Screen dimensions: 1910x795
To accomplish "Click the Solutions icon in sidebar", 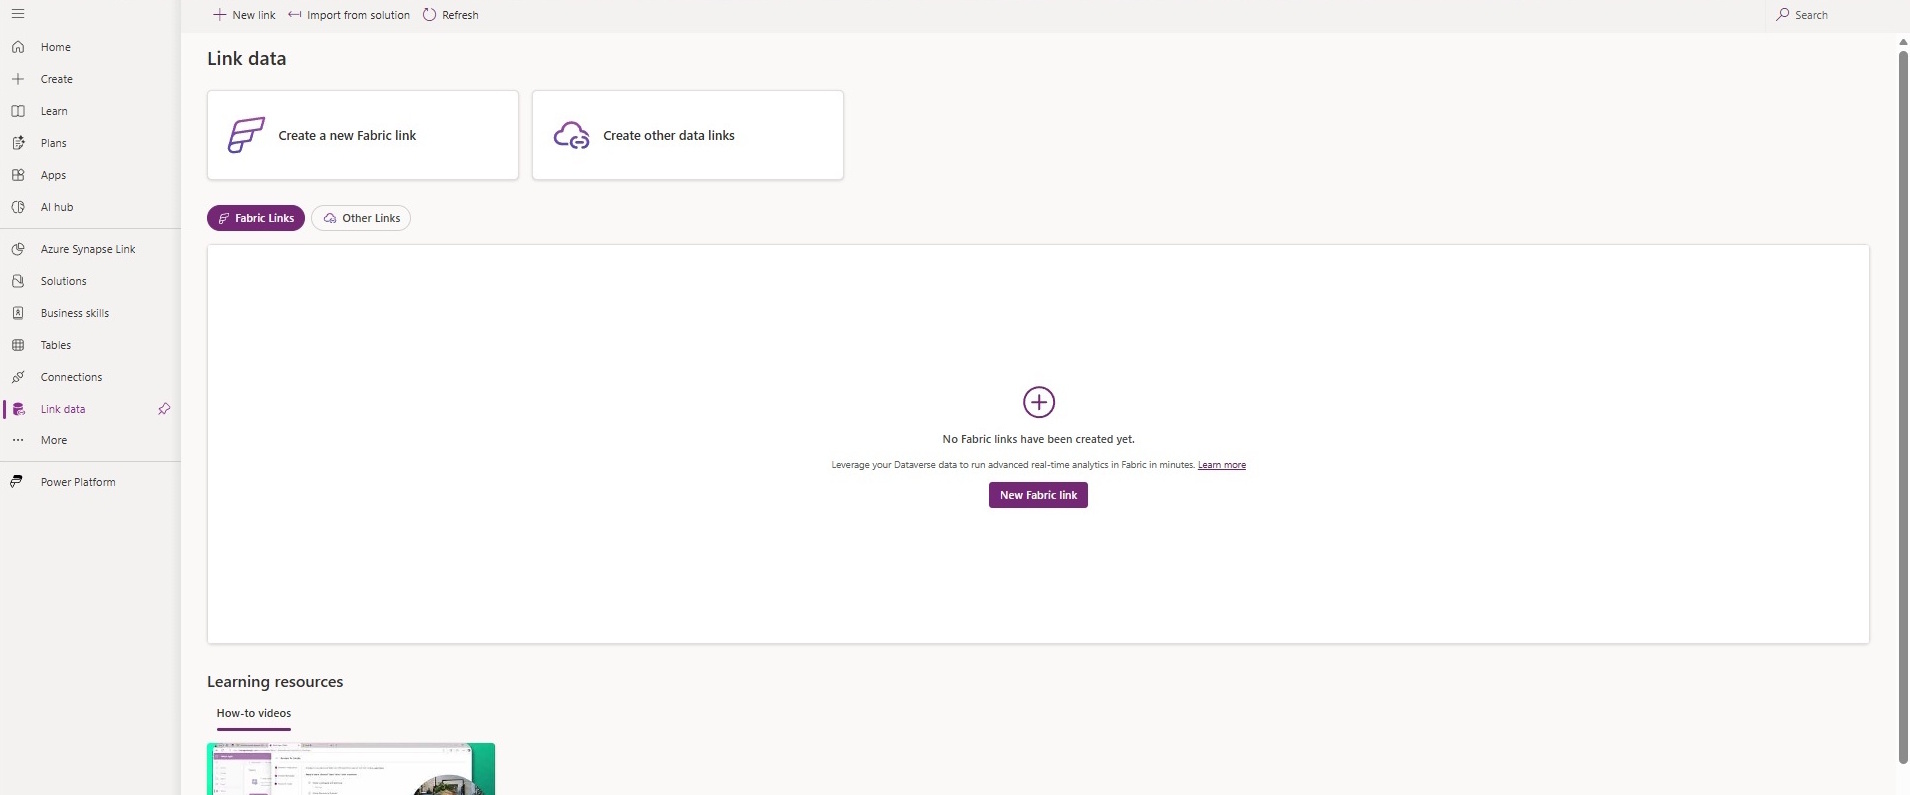I will [18, 281].
